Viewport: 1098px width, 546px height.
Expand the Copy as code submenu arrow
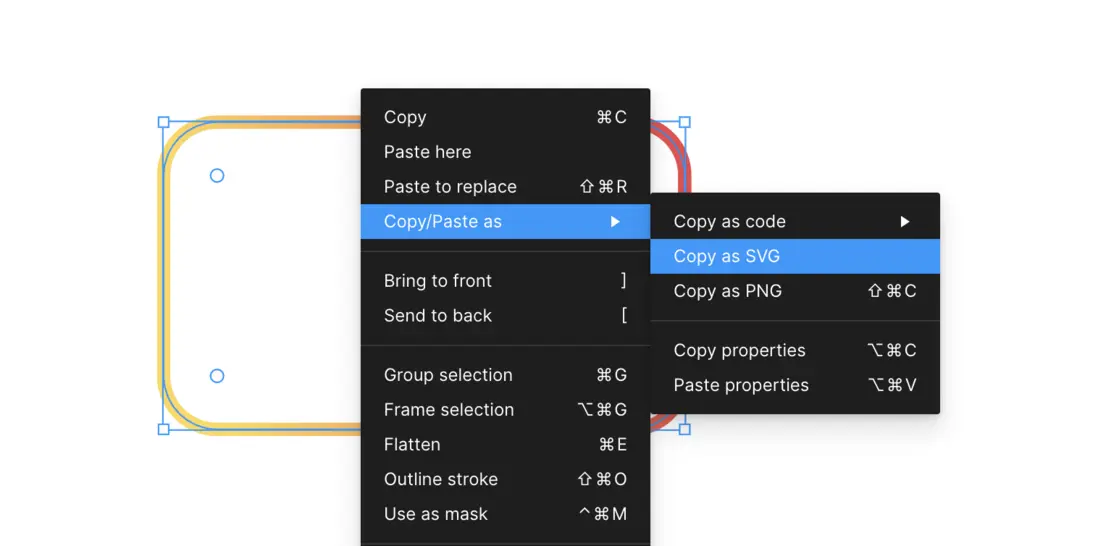[x=904, y=222]
